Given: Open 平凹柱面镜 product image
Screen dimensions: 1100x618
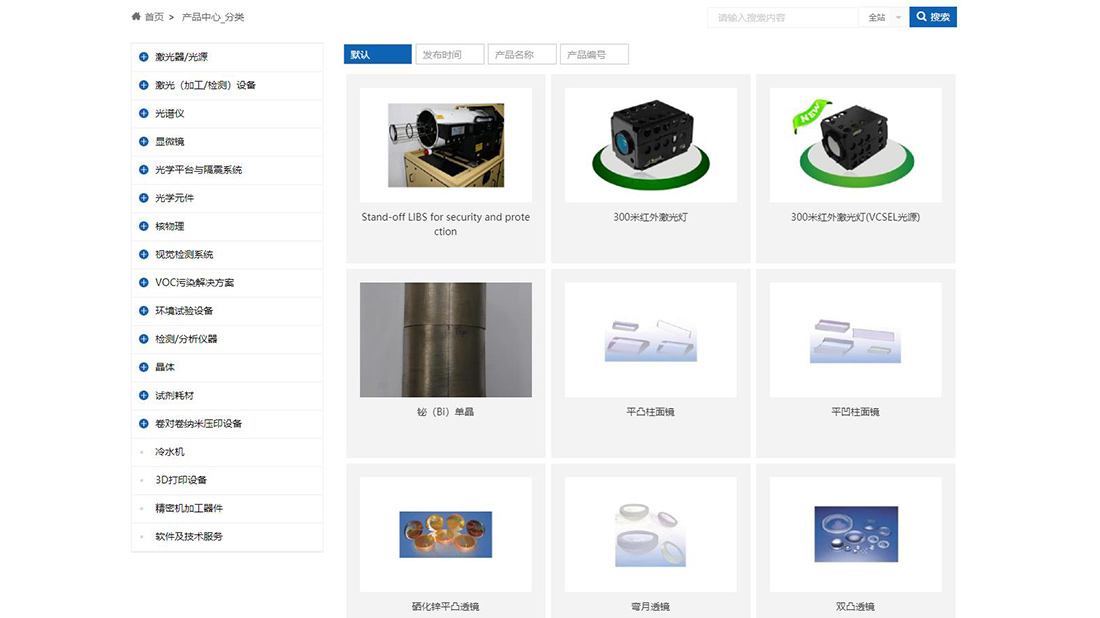Looking at the screenshot, I should (x=855, y=340).
